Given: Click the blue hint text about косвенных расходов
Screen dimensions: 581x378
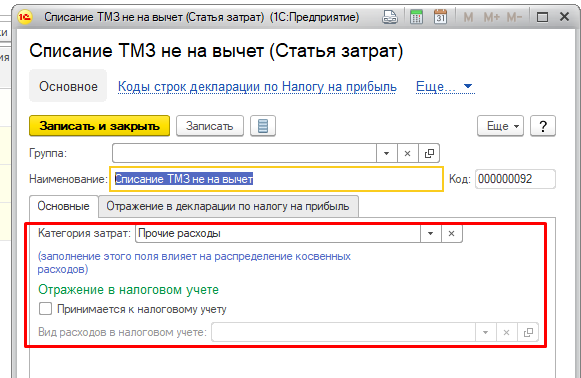Looking at the screenshot, I should coord(194,262).
